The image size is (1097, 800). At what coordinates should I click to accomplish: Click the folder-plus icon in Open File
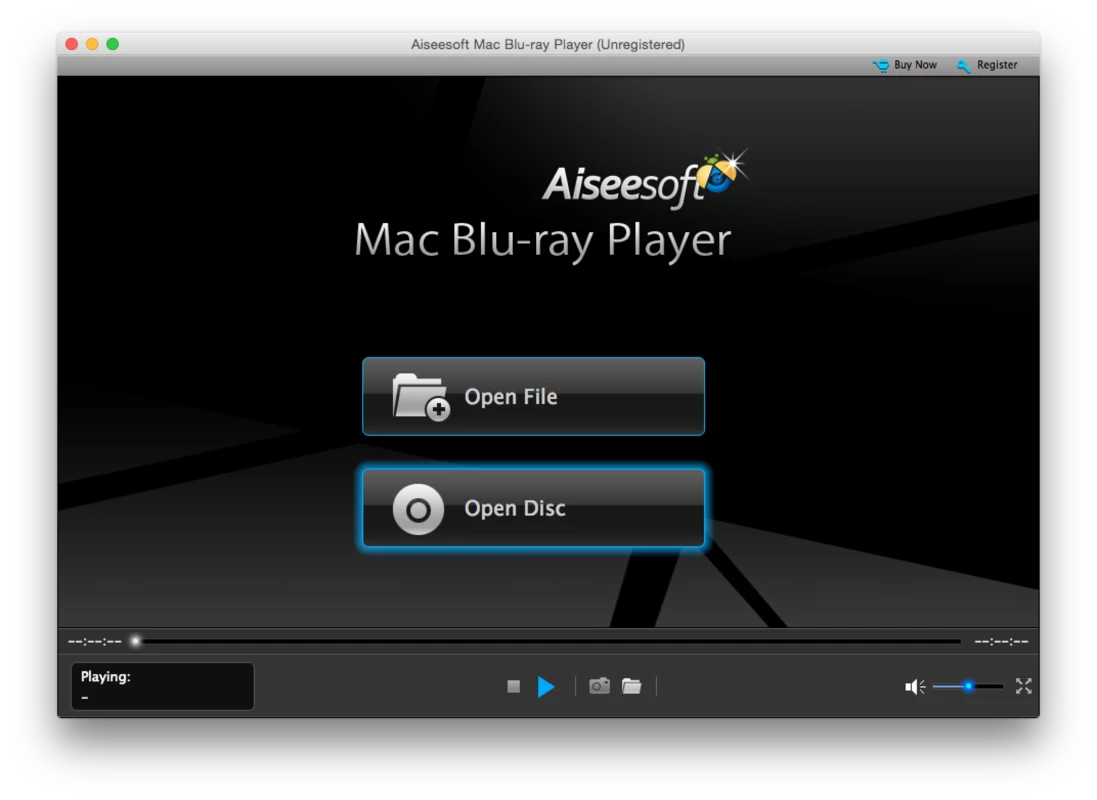(420, 396)
